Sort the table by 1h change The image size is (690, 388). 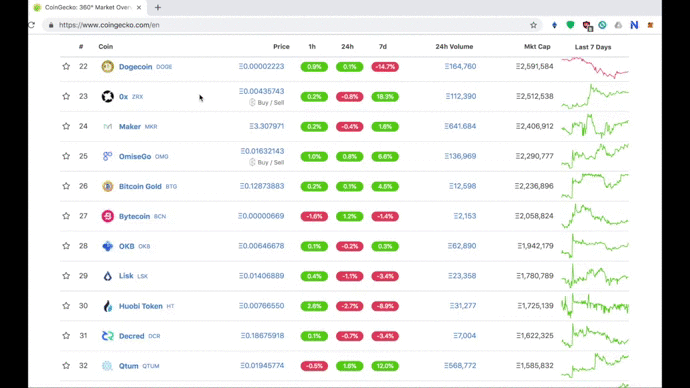pos(312,47)
